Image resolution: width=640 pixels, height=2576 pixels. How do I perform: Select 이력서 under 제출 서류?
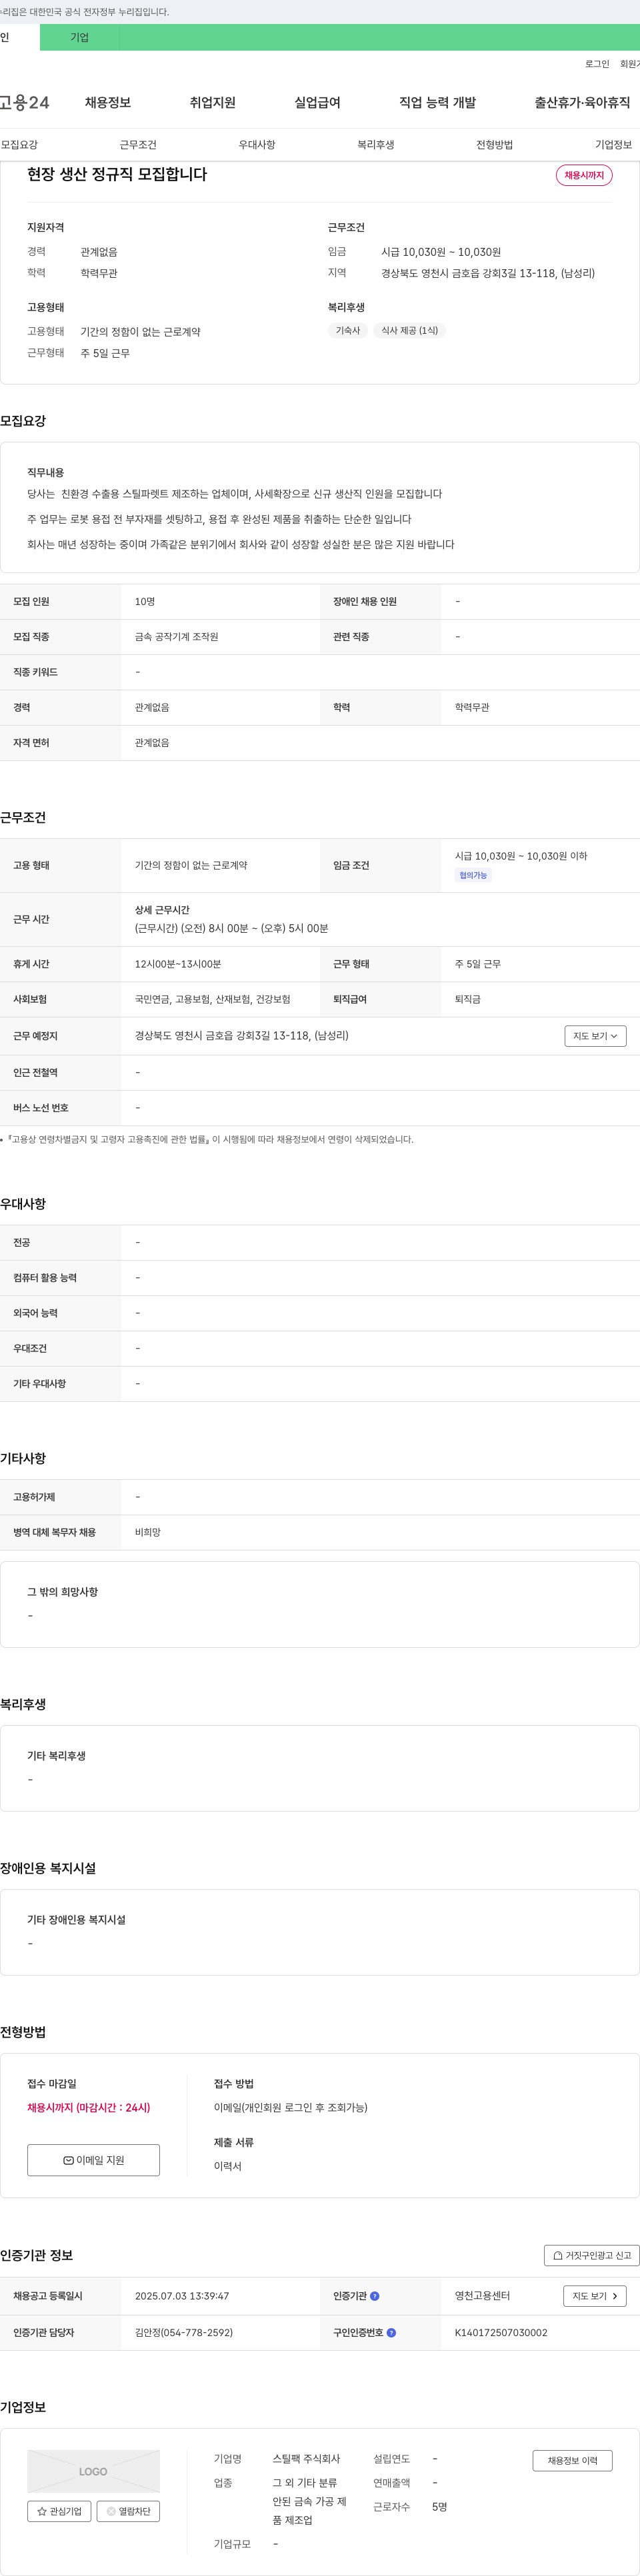click(228, 2166)
